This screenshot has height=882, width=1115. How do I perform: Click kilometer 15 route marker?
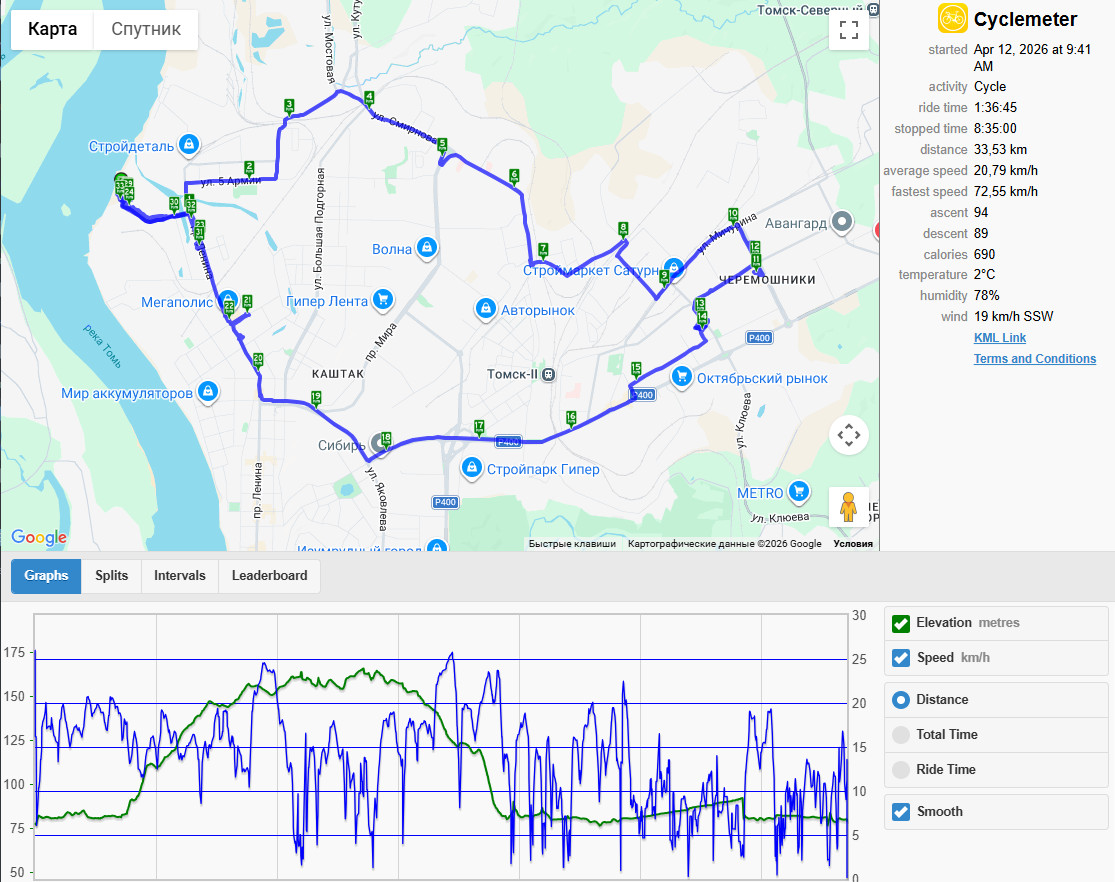pyautogui.click(x=636, y=369)
